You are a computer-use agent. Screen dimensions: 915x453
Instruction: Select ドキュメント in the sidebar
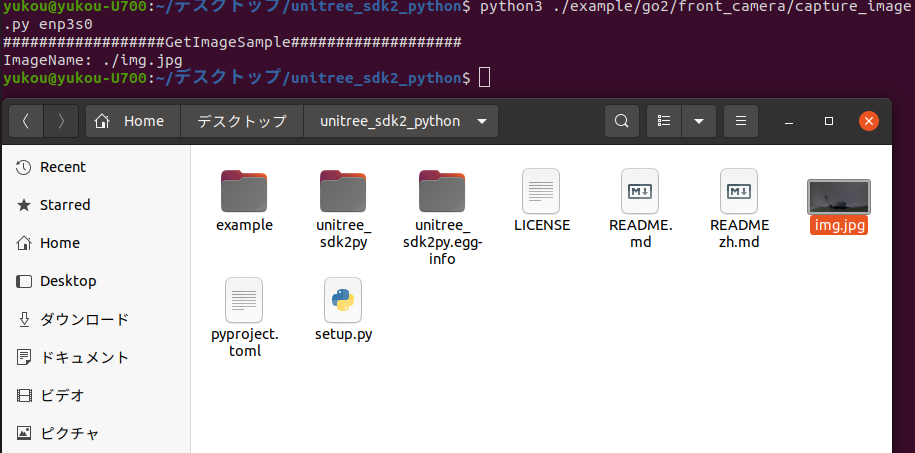96,357
